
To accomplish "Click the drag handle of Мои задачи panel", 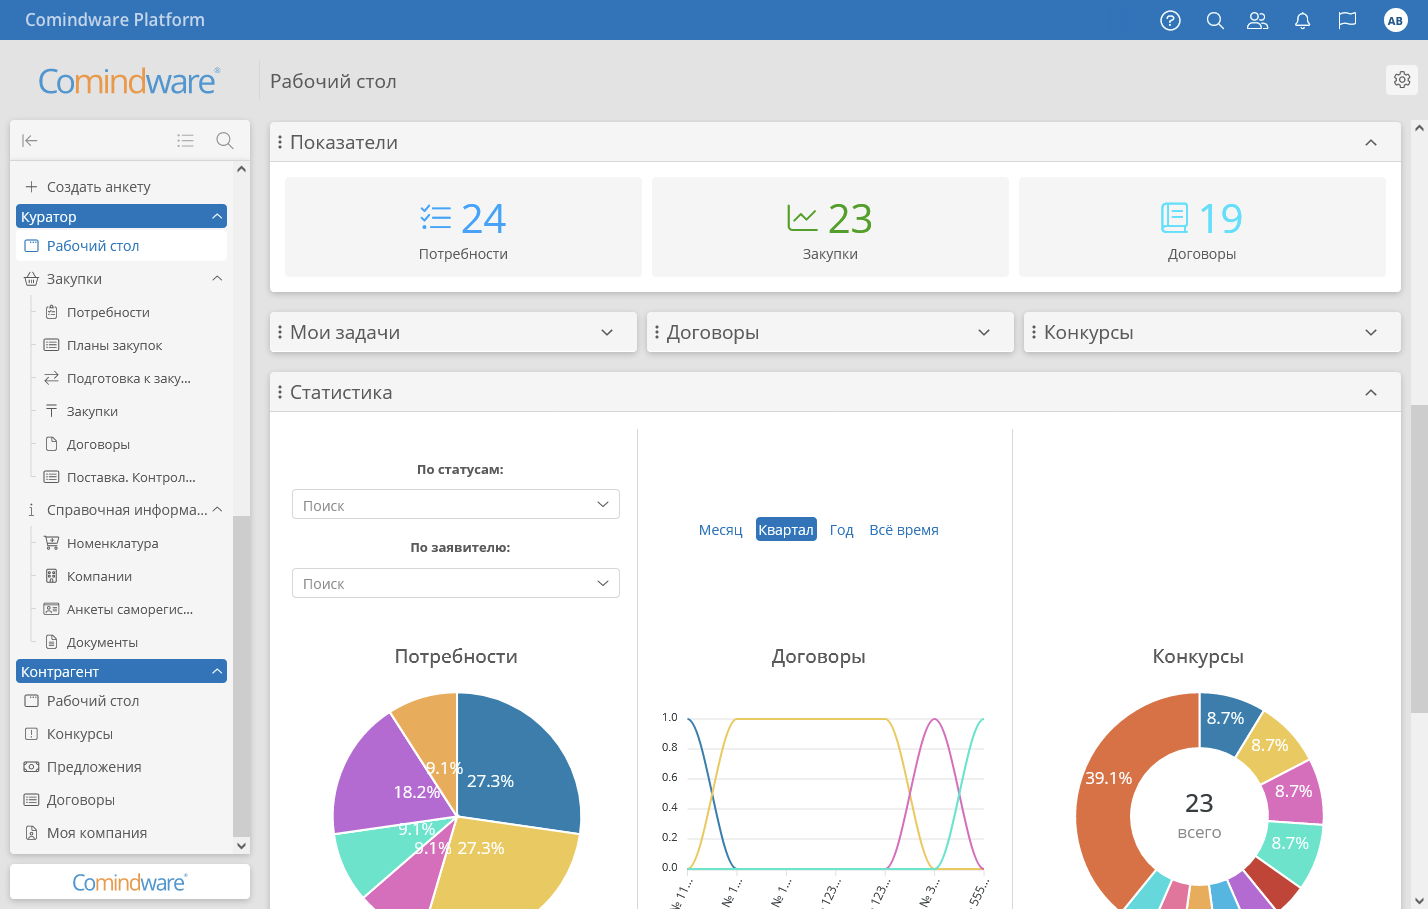I will pos(280,332).
